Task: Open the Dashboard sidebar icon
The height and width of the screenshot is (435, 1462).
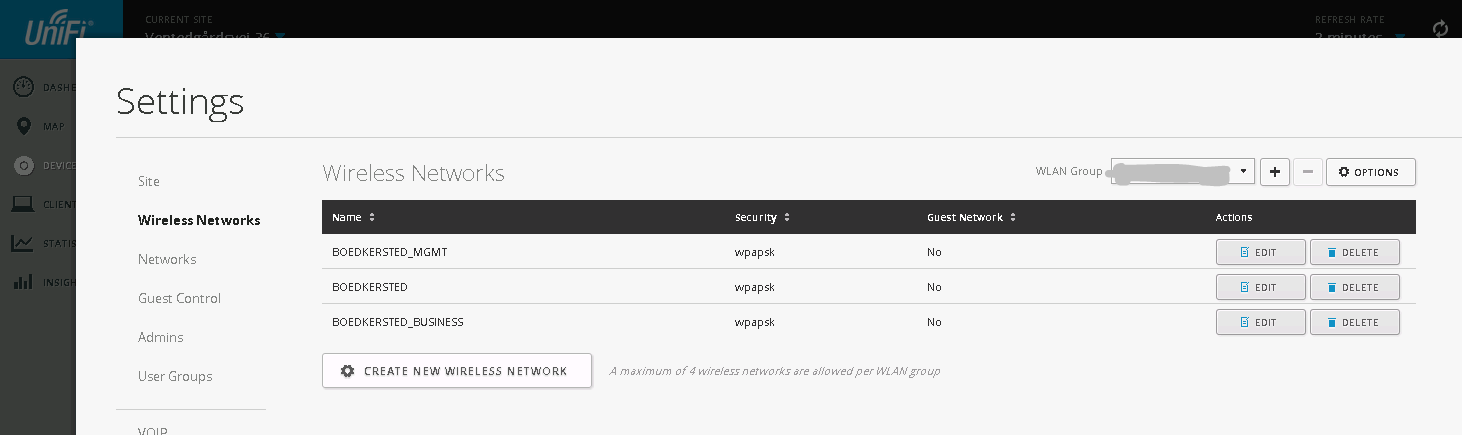Action: click(24, 87)
